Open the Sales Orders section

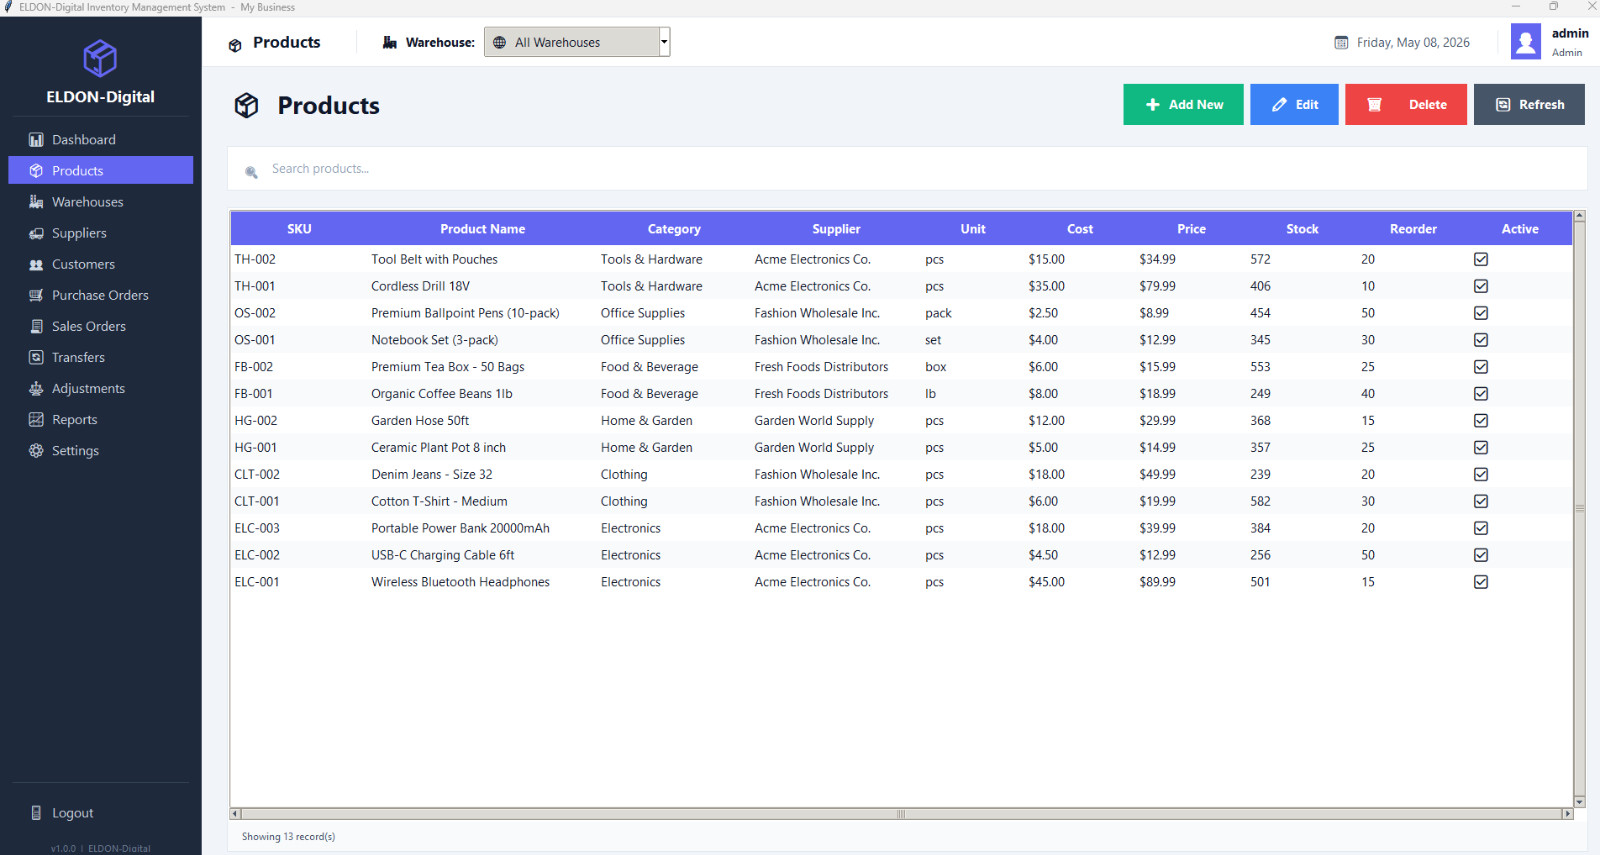[100, 326]
